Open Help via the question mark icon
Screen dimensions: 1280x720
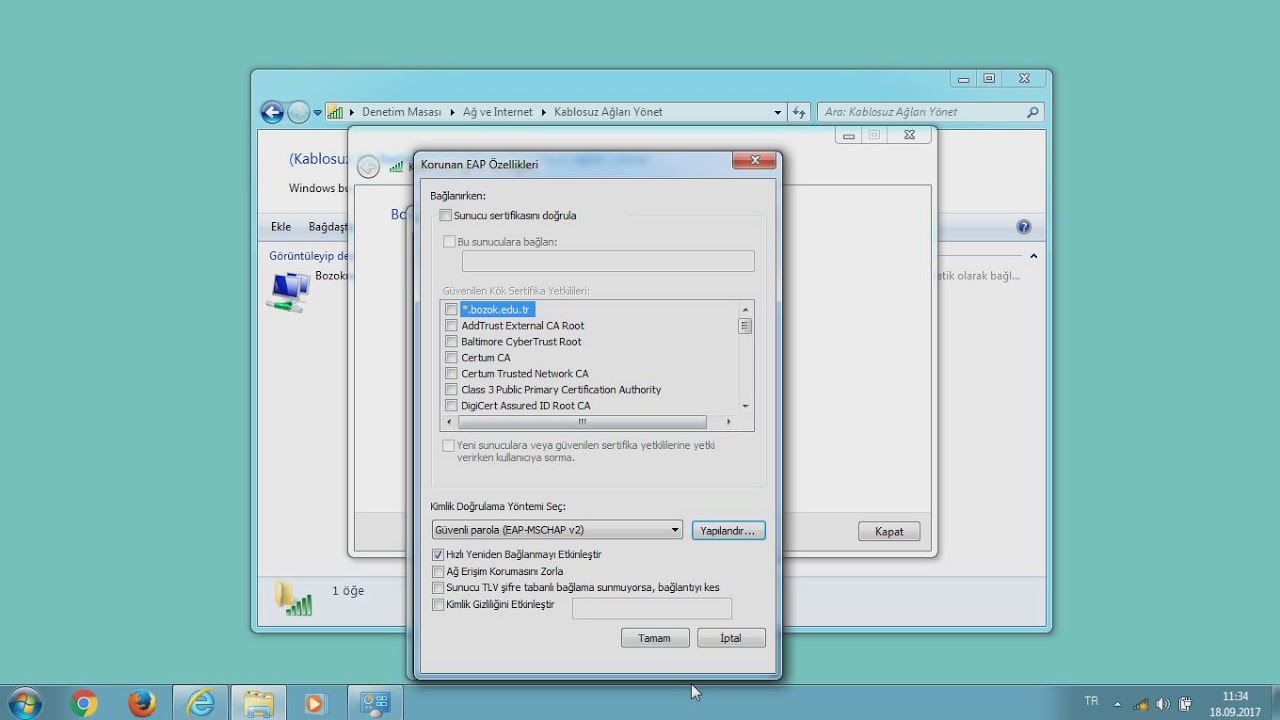point(1024,226)
